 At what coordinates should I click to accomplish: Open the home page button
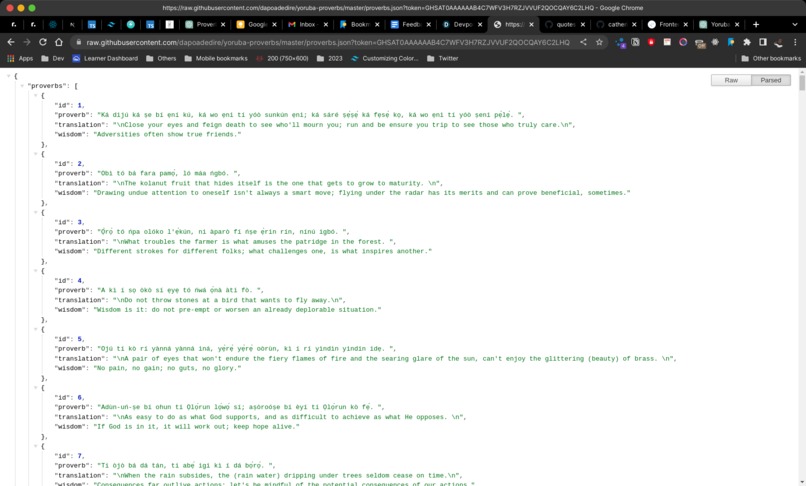click(x=59, y=42)
